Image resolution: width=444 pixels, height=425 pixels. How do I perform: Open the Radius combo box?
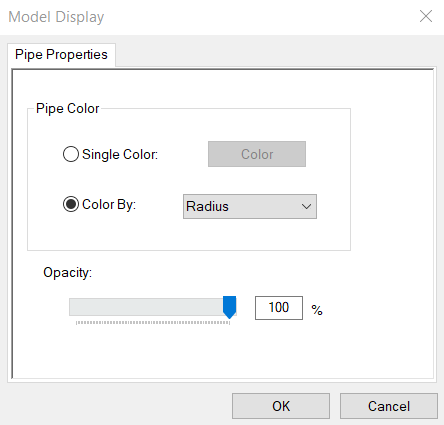pyautogui.click(x=250, y=207)
